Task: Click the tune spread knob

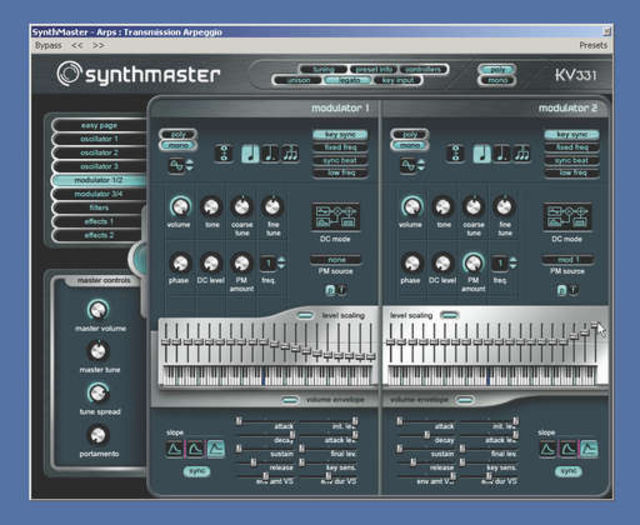Action: pyautogui.click(x=98, y=393)
